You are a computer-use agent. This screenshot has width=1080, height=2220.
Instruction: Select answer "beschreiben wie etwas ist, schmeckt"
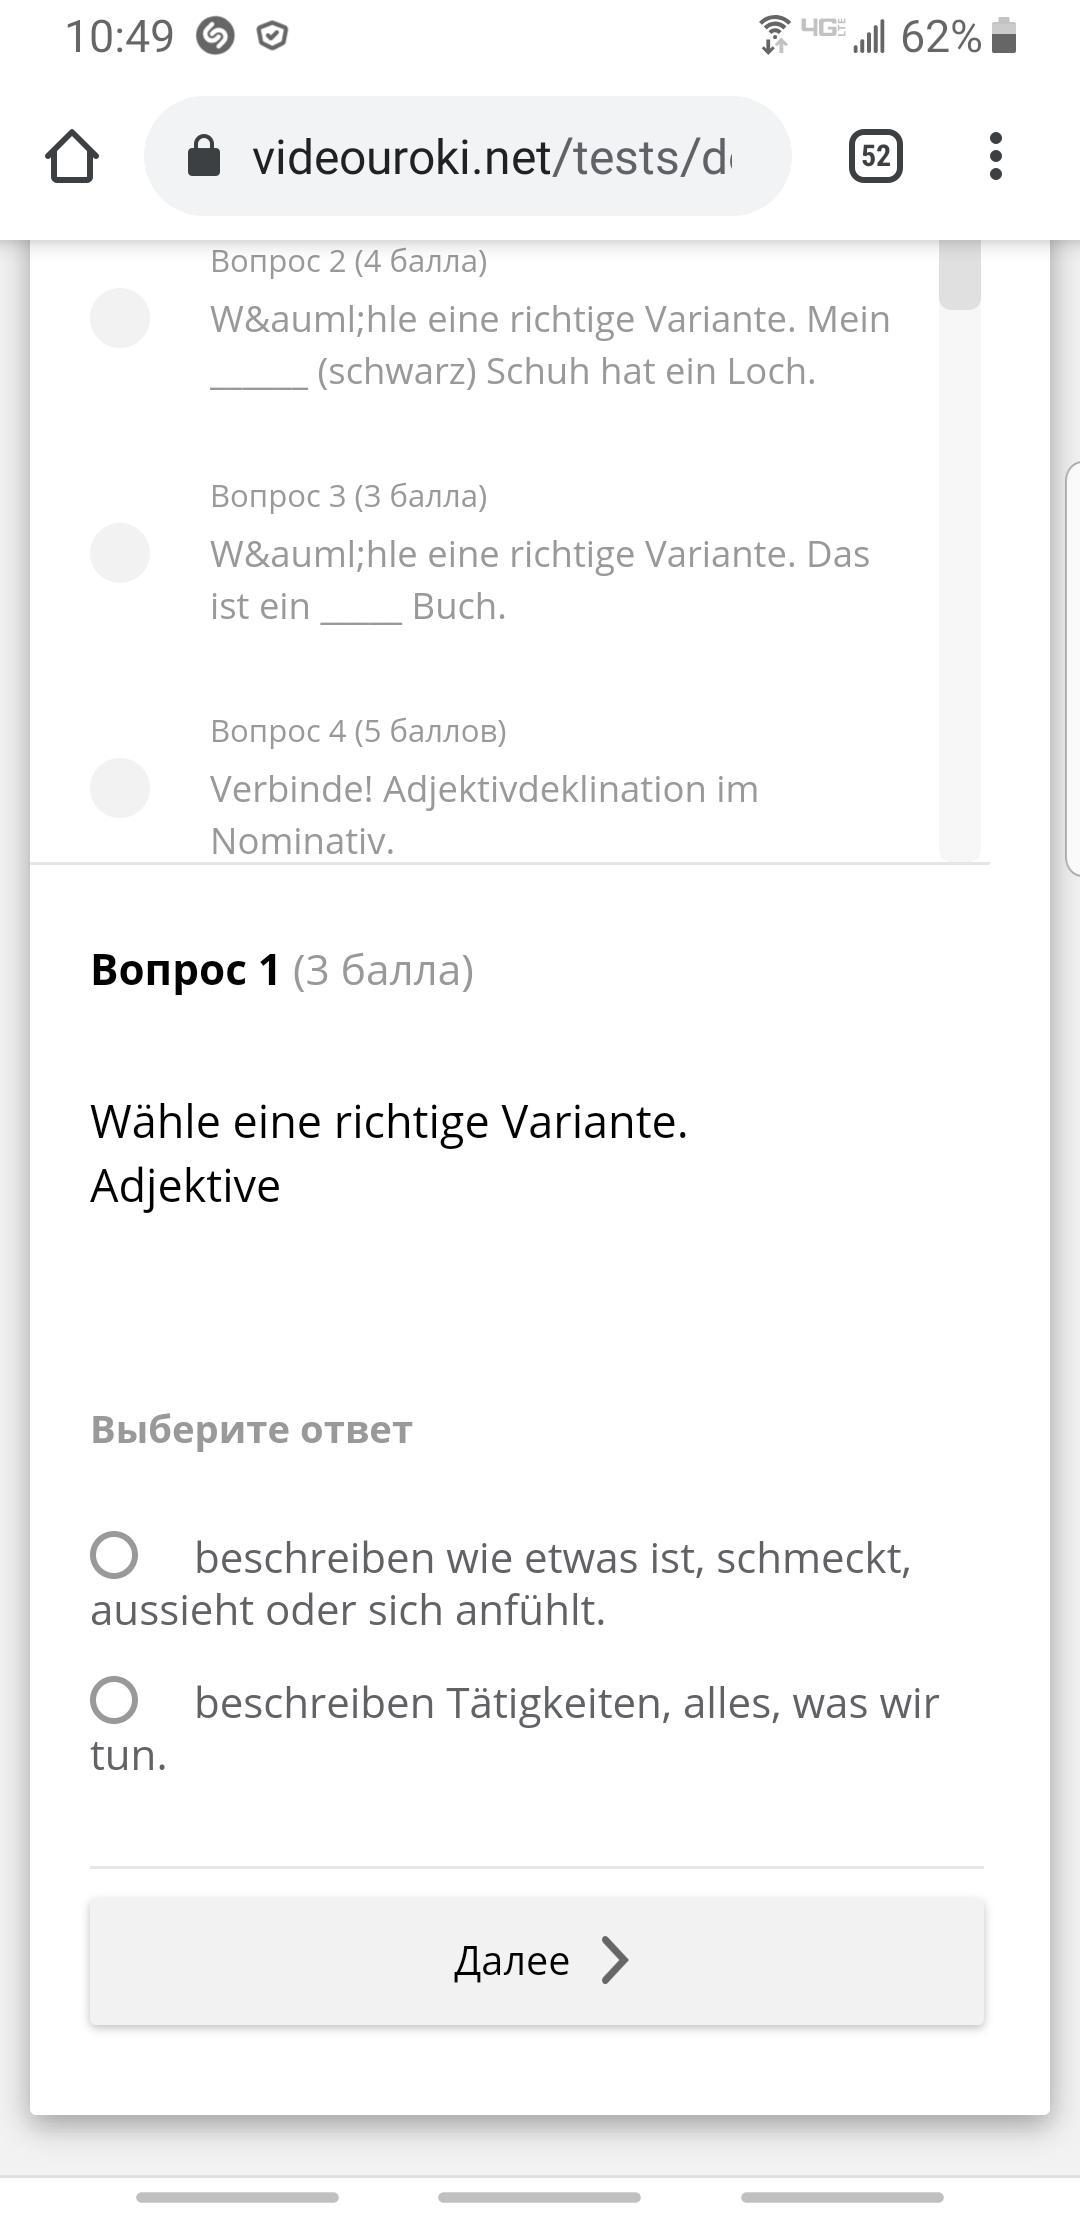[x=114, y=1555]
